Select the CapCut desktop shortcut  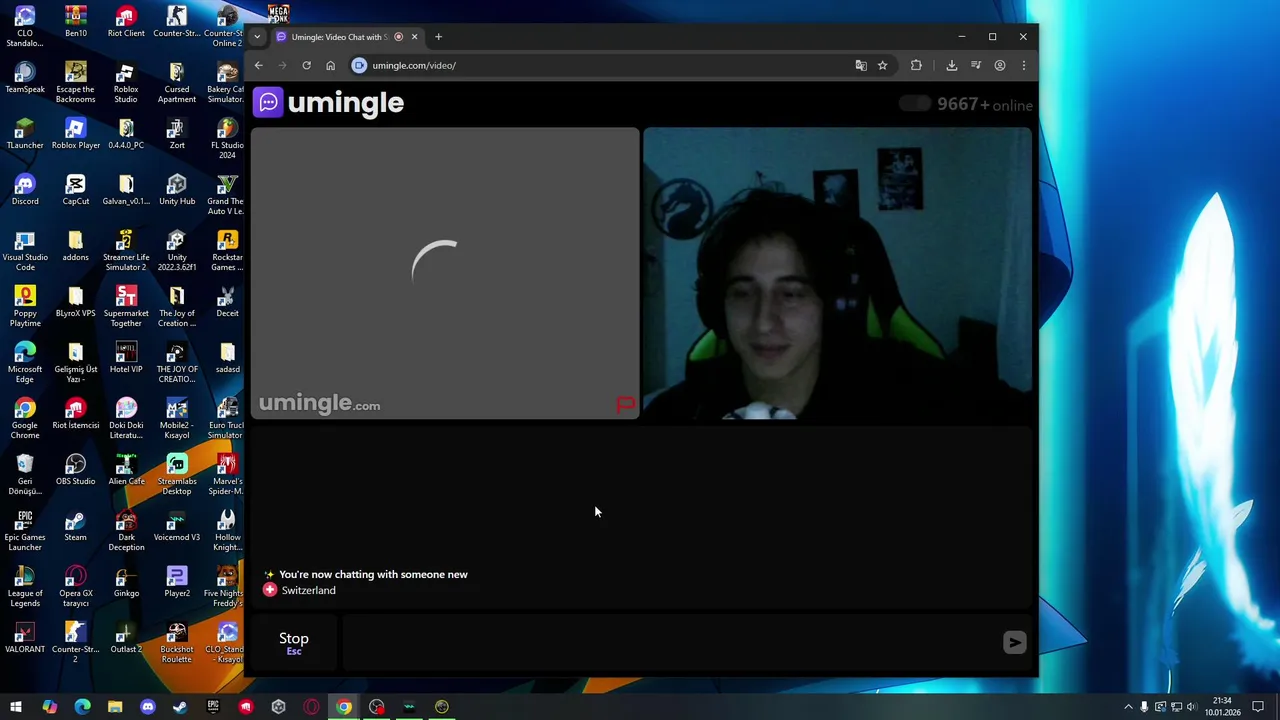75,188
